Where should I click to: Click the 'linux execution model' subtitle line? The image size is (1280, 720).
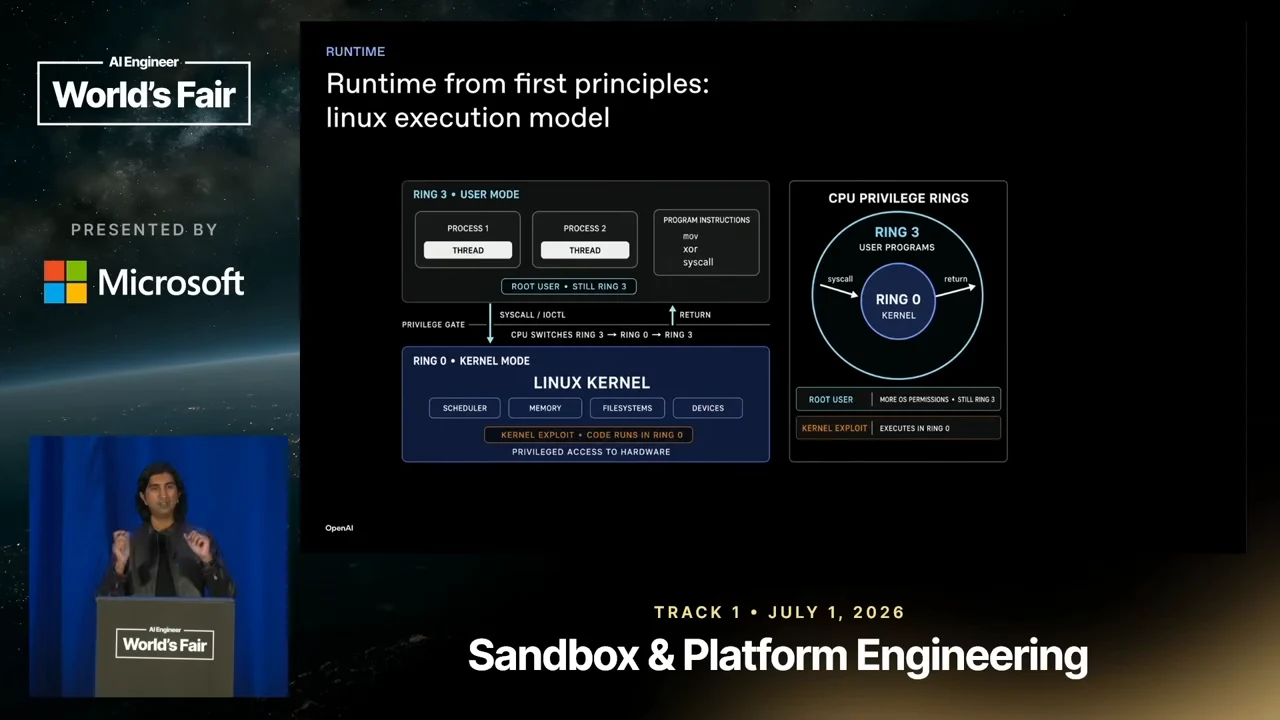[x=467, y=118]
